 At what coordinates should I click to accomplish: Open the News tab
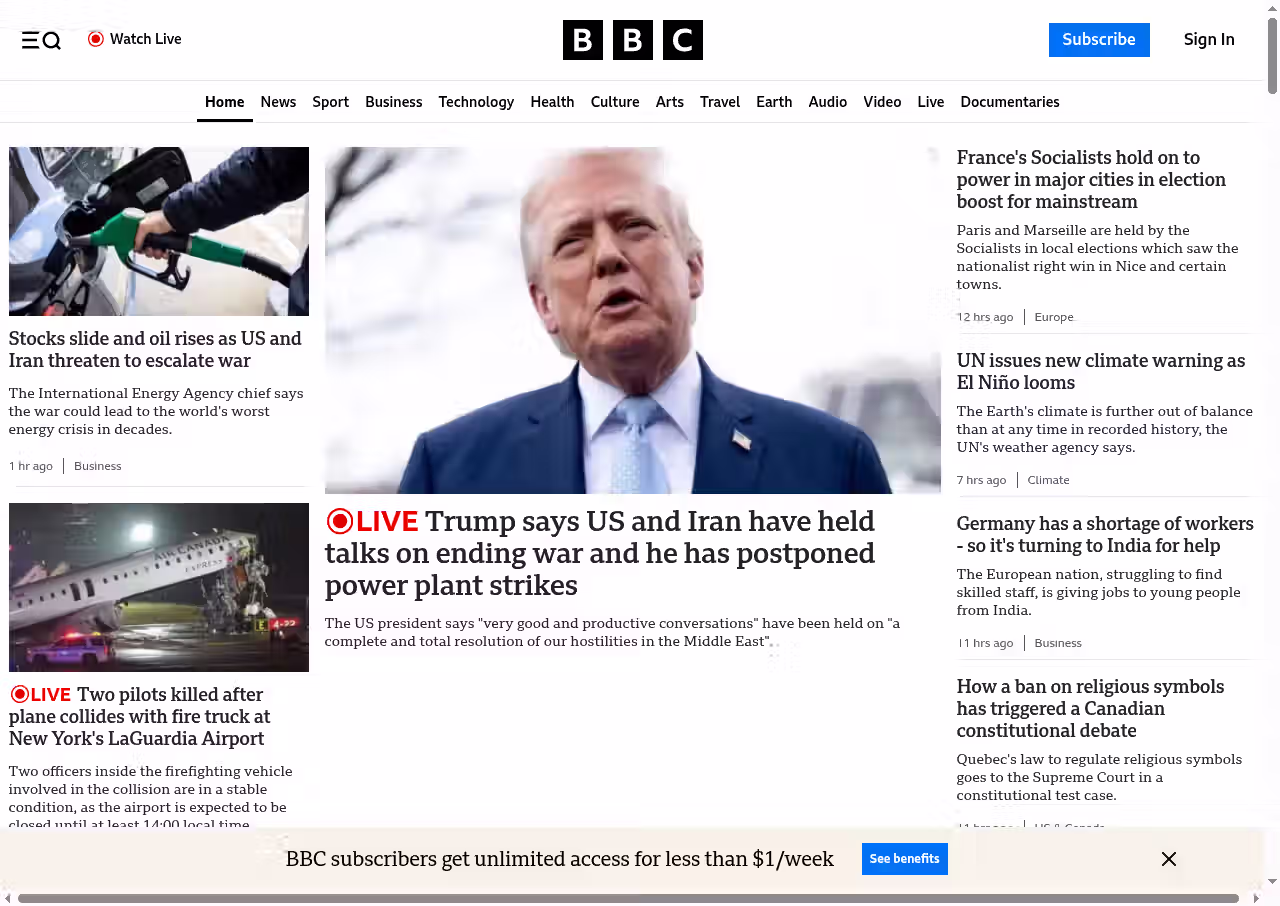pyautogui.click(x=278, y=102)
